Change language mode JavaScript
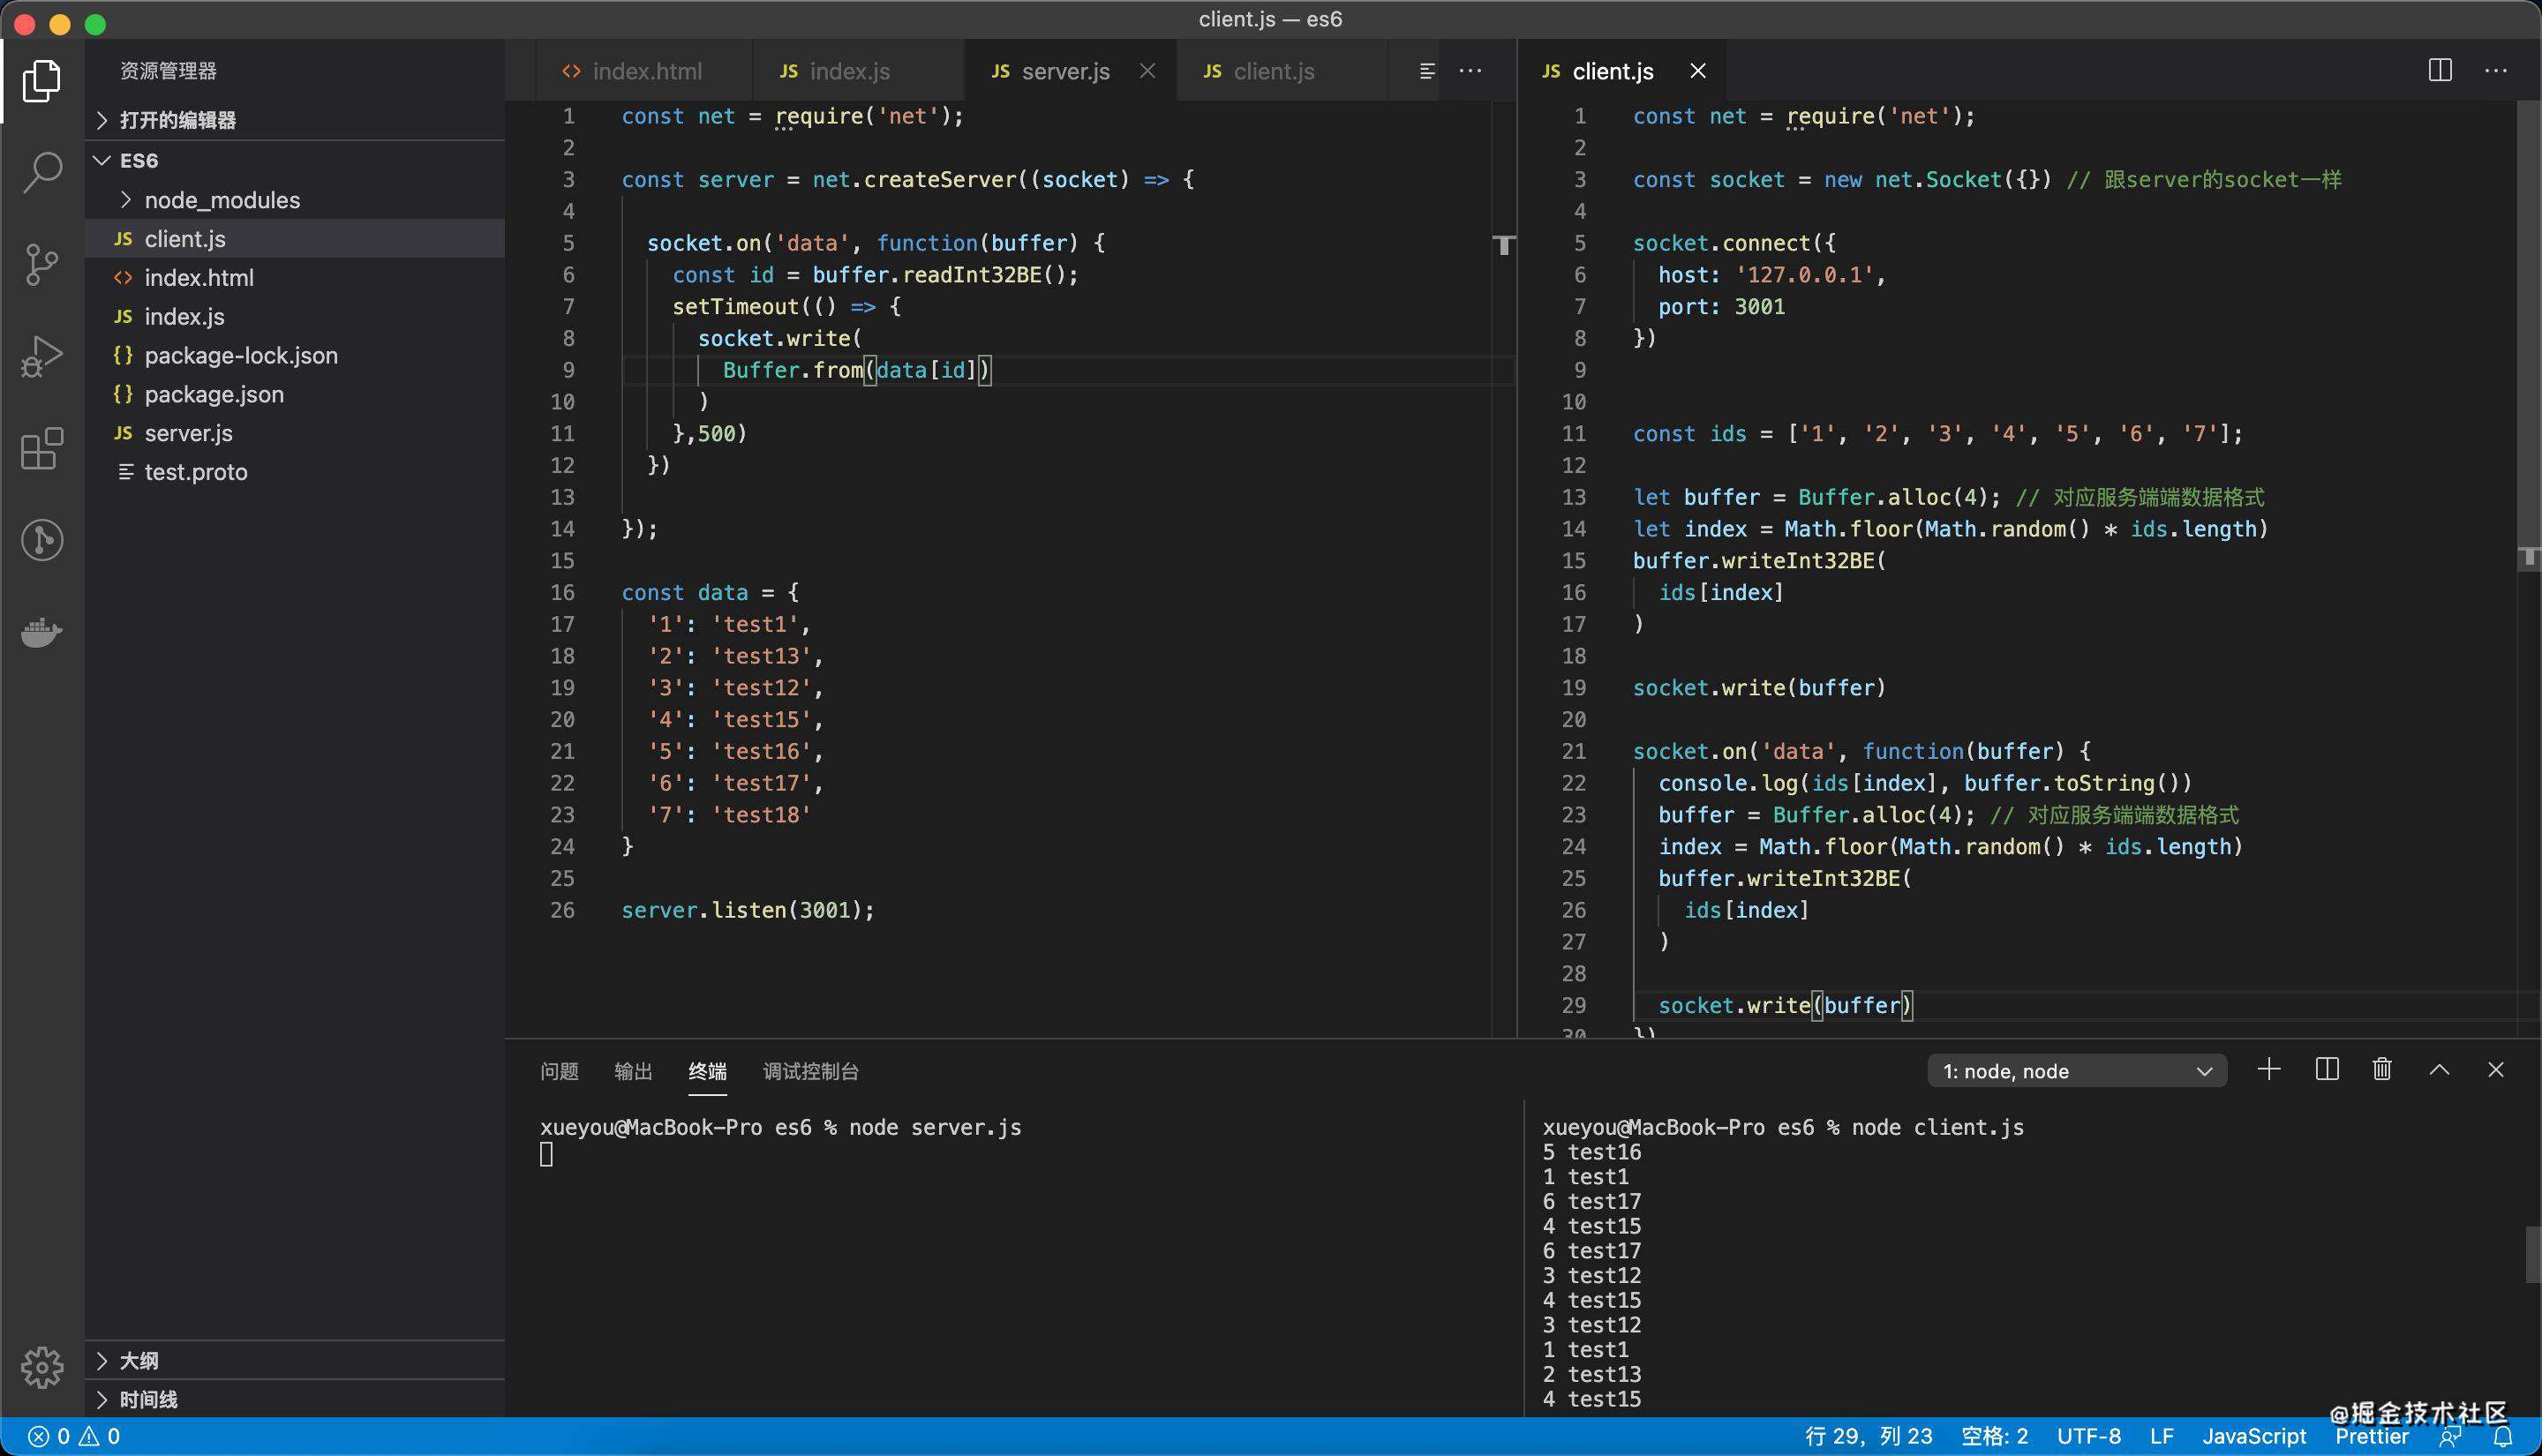Screen dimensions: 2542x1456 (2253, 1437)
